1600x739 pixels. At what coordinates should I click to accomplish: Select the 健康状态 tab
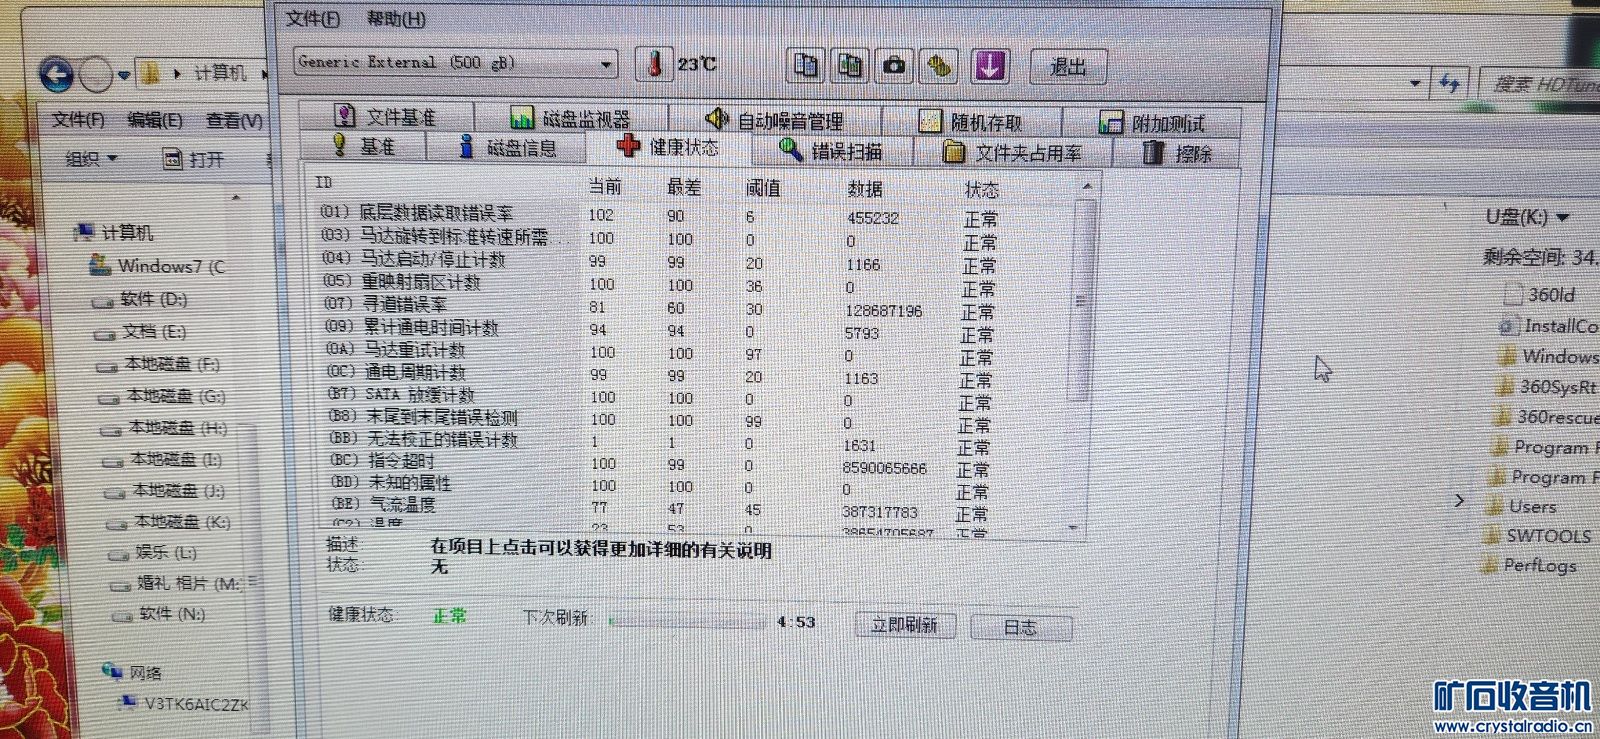(x=668, y=147)
